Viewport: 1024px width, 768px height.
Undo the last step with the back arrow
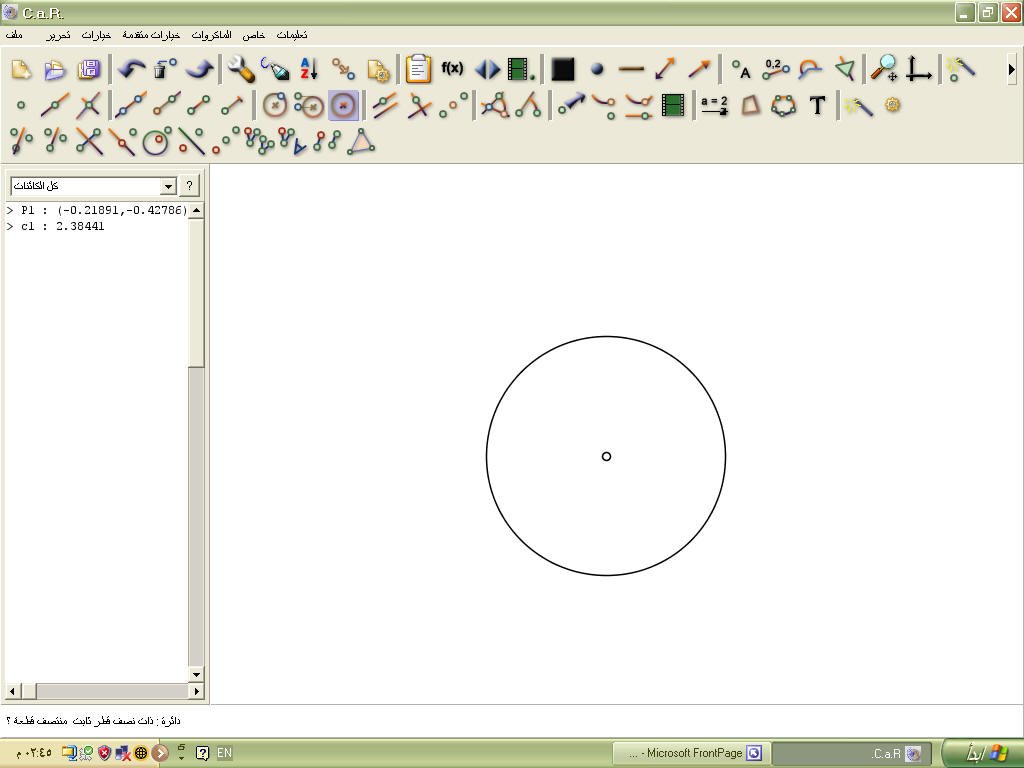pos(132,69)
